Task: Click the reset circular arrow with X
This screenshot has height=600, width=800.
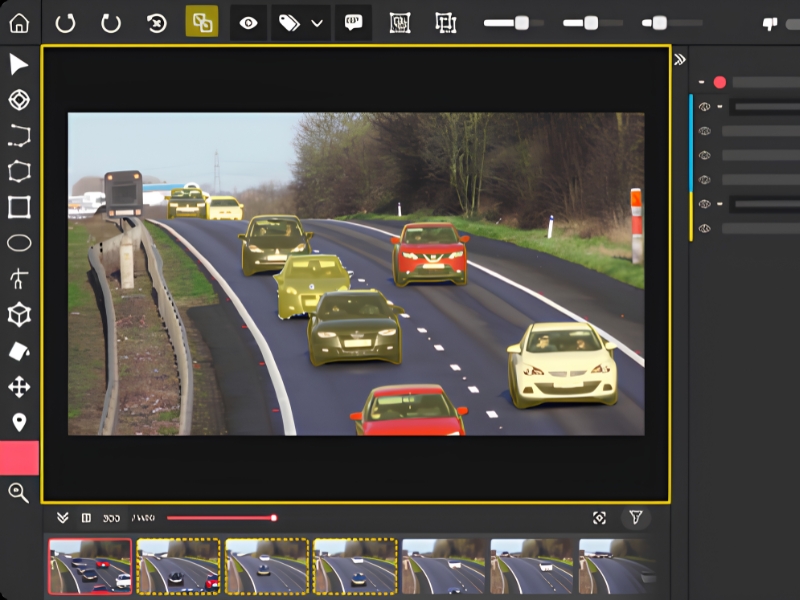Action: click(x=156, y=23)
